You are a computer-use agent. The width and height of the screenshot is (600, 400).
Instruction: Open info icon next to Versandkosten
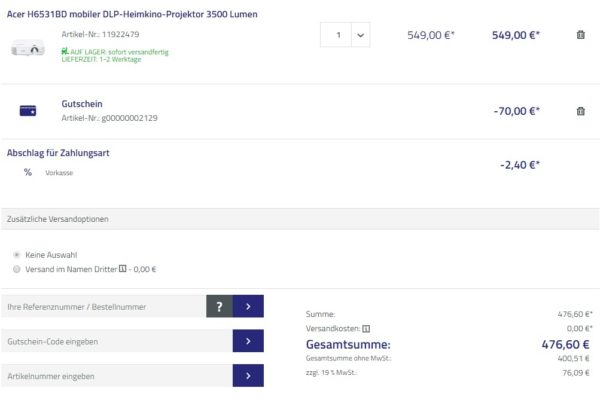coord(366,328)
